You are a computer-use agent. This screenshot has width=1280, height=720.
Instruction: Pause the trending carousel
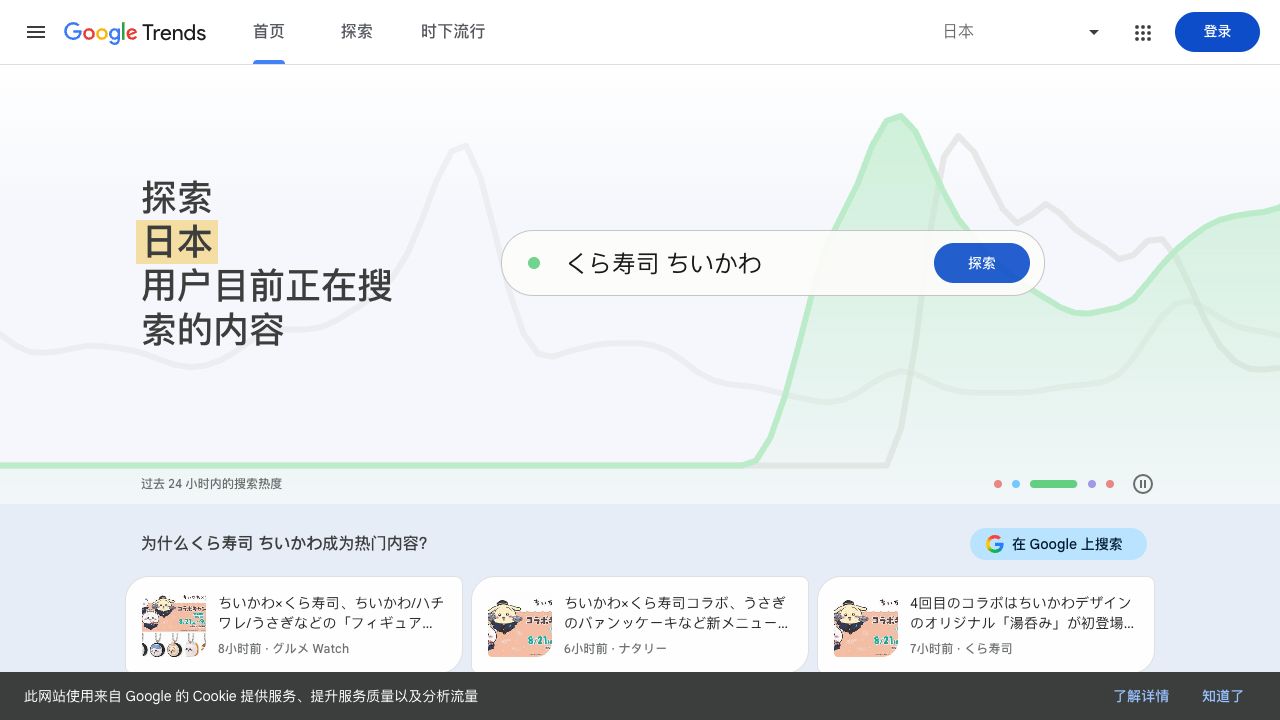click(x=1143, y=484)
